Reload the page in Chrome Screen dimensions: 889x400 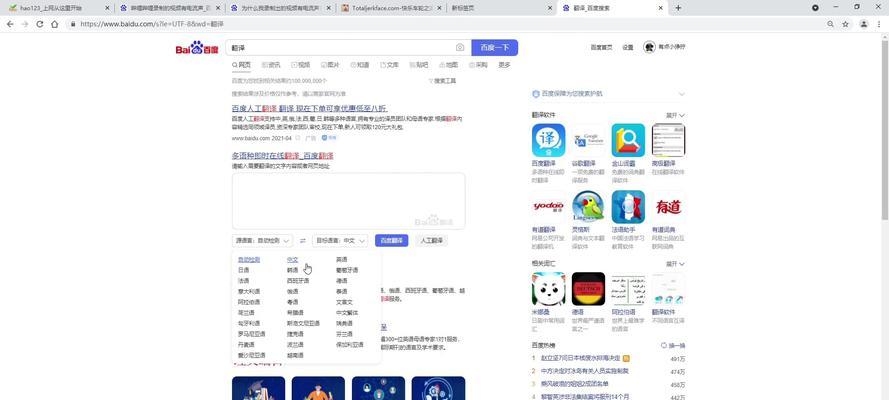tap(40, 24)
